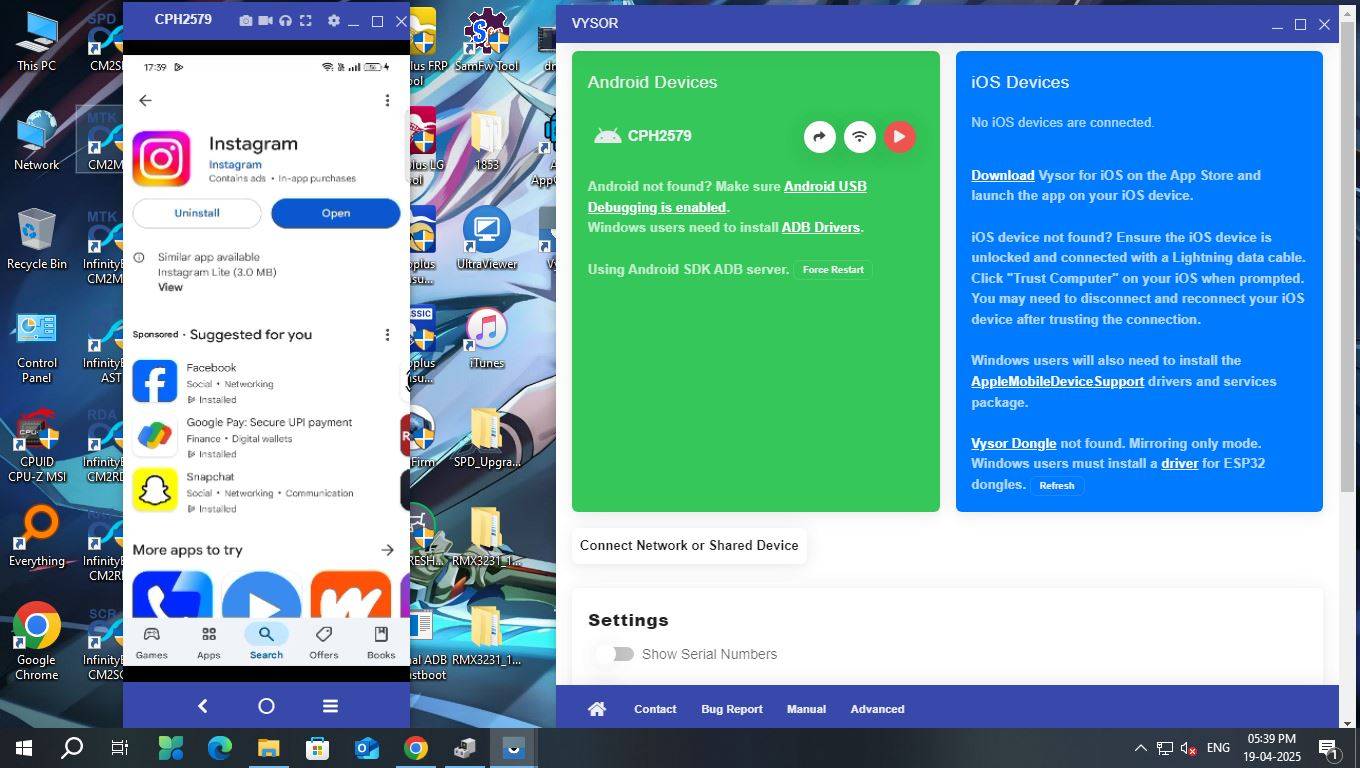Open Bug Report in the Vysor footer
Image resolution: width=1360 pixels, height=768 pixels.
point(732,709)
